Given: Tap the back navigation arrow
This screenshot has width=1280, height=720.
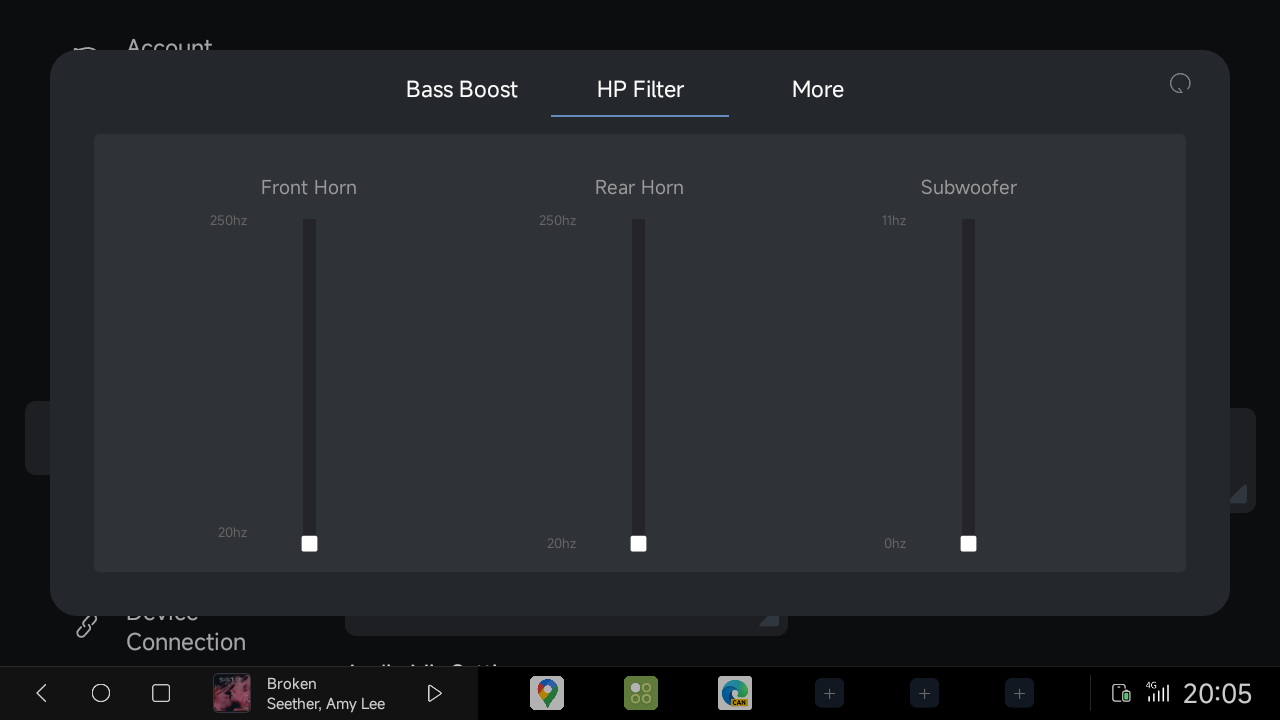Looking at the screenshot, I should click(41, 693).
